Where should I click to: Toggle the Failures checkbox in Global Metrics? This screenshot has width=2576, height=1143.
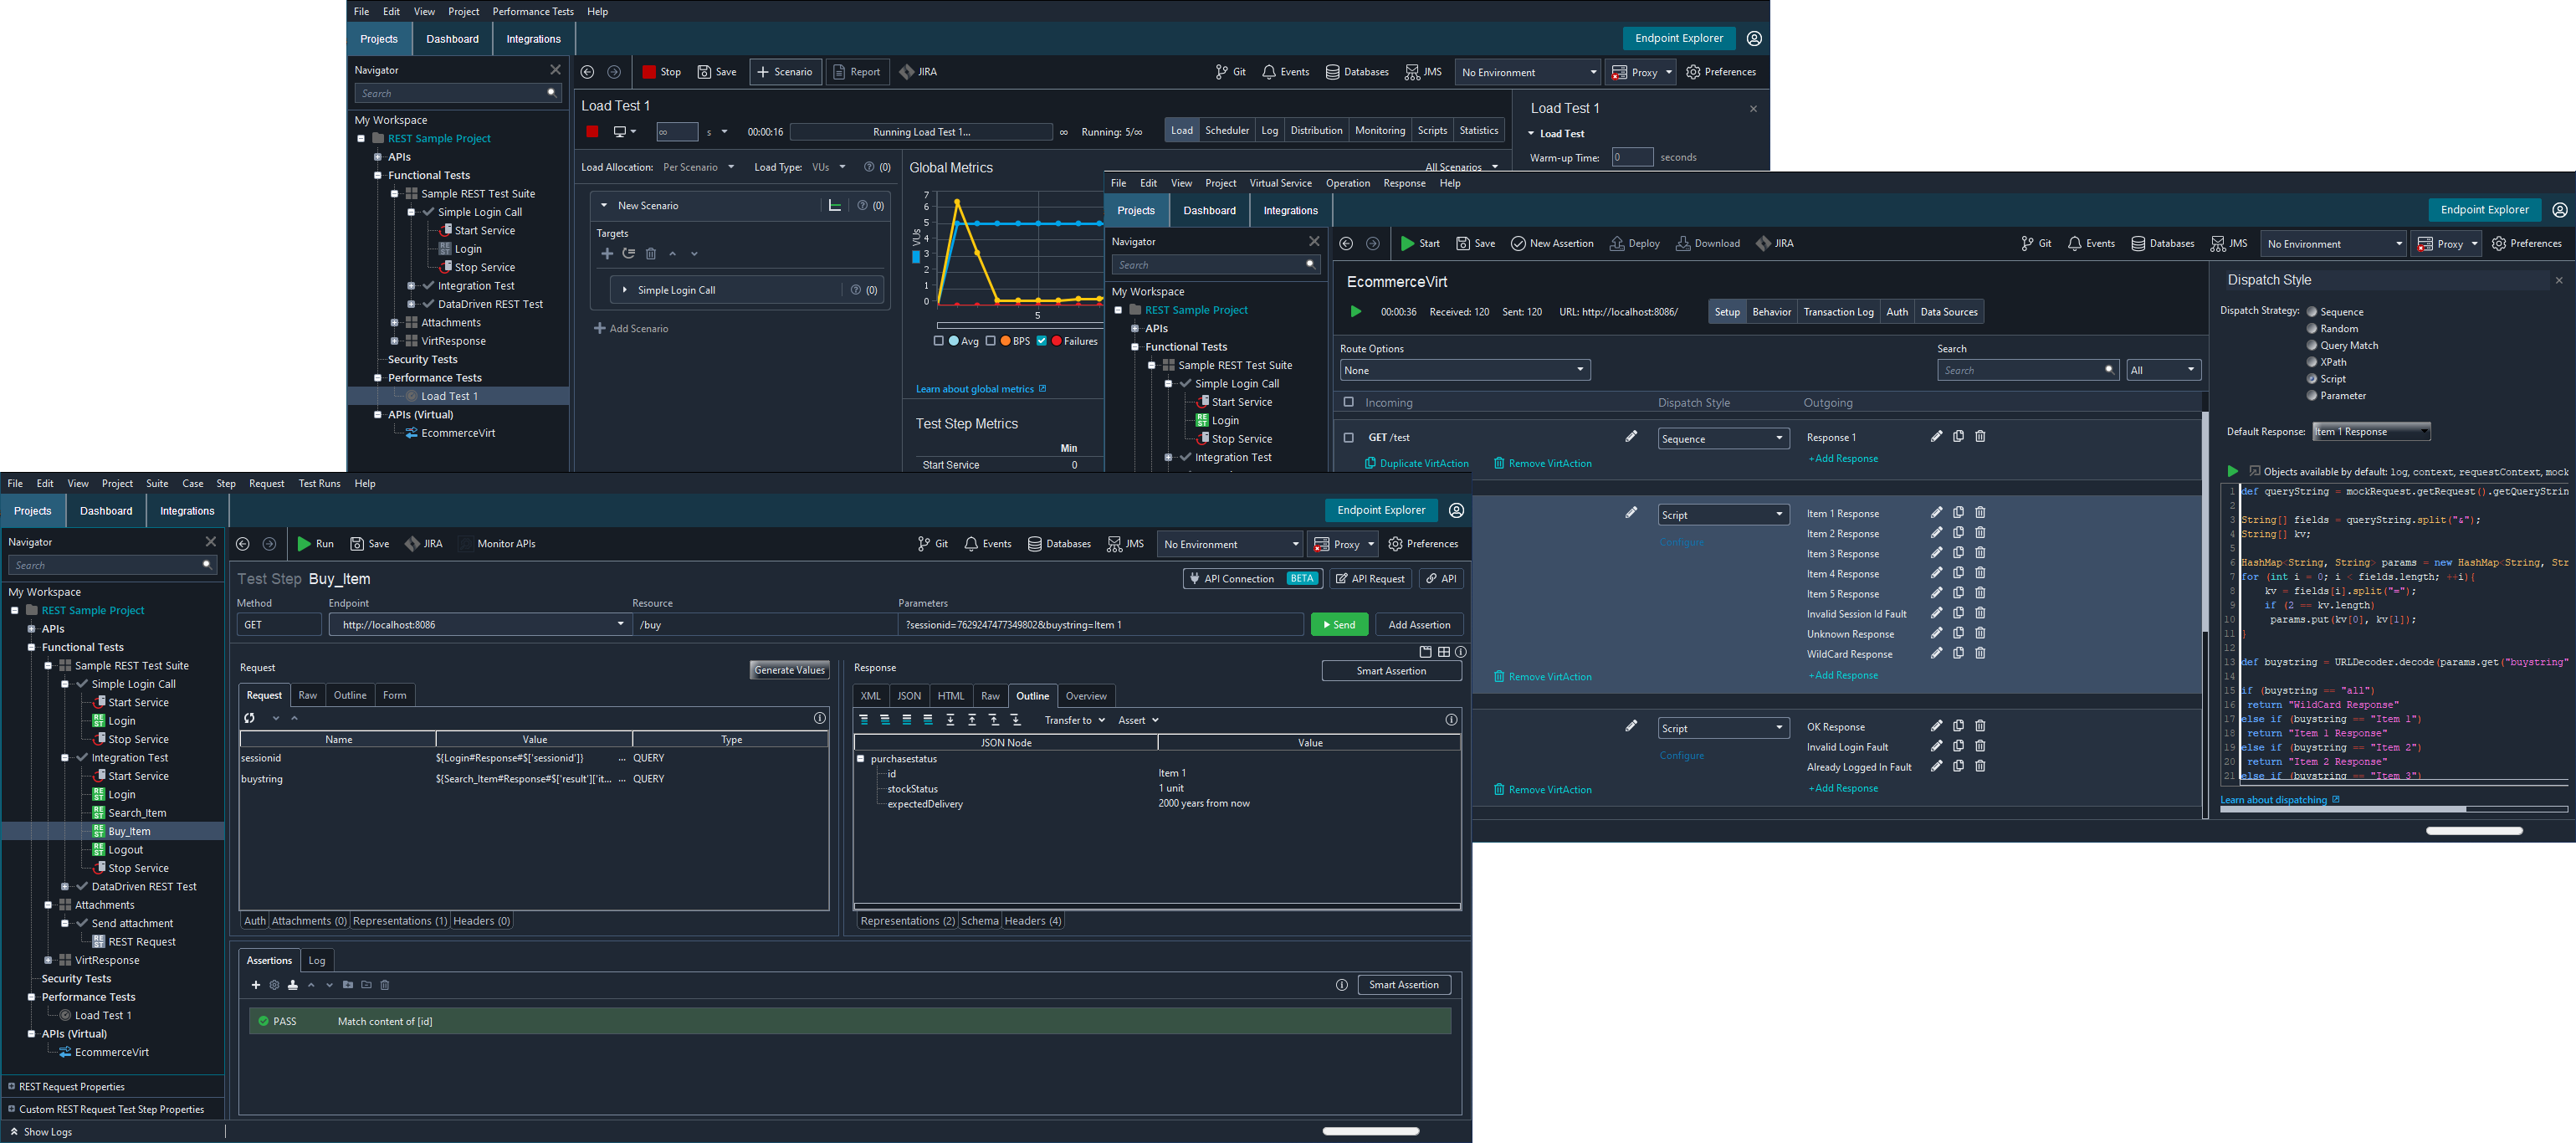pyautogui.click(x=1041, y=341)
